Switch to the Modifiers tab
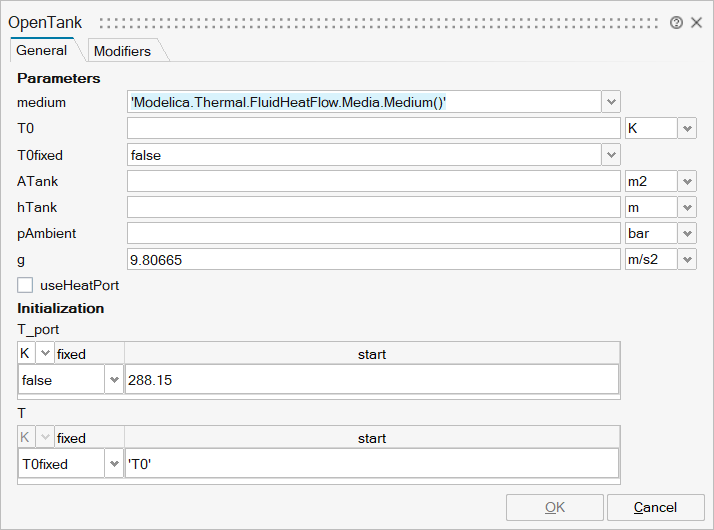Viewport: 714px width, 530px height. [122, 51]
